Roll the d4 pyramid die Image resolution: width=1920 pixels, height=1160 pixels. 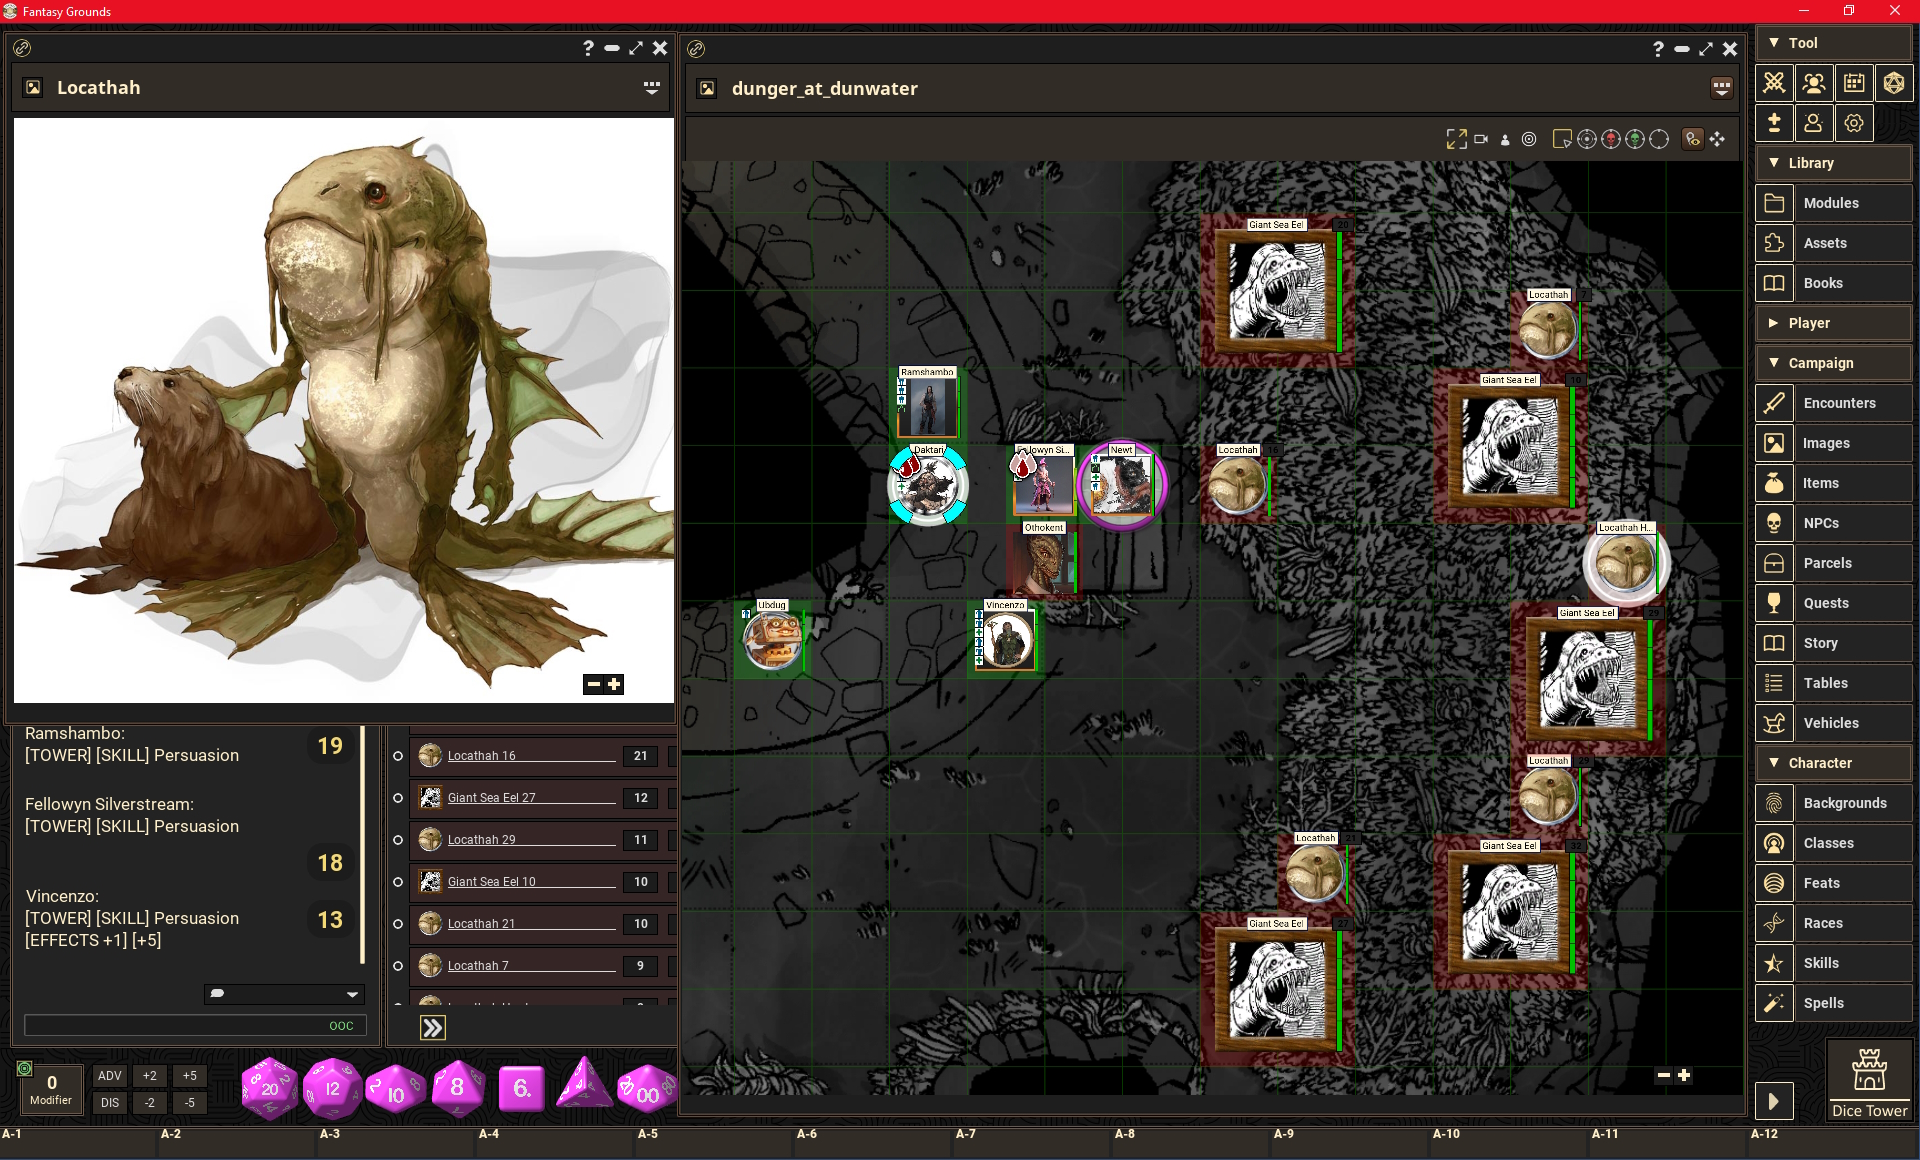pyautogui.click(x=584, y=1085)
